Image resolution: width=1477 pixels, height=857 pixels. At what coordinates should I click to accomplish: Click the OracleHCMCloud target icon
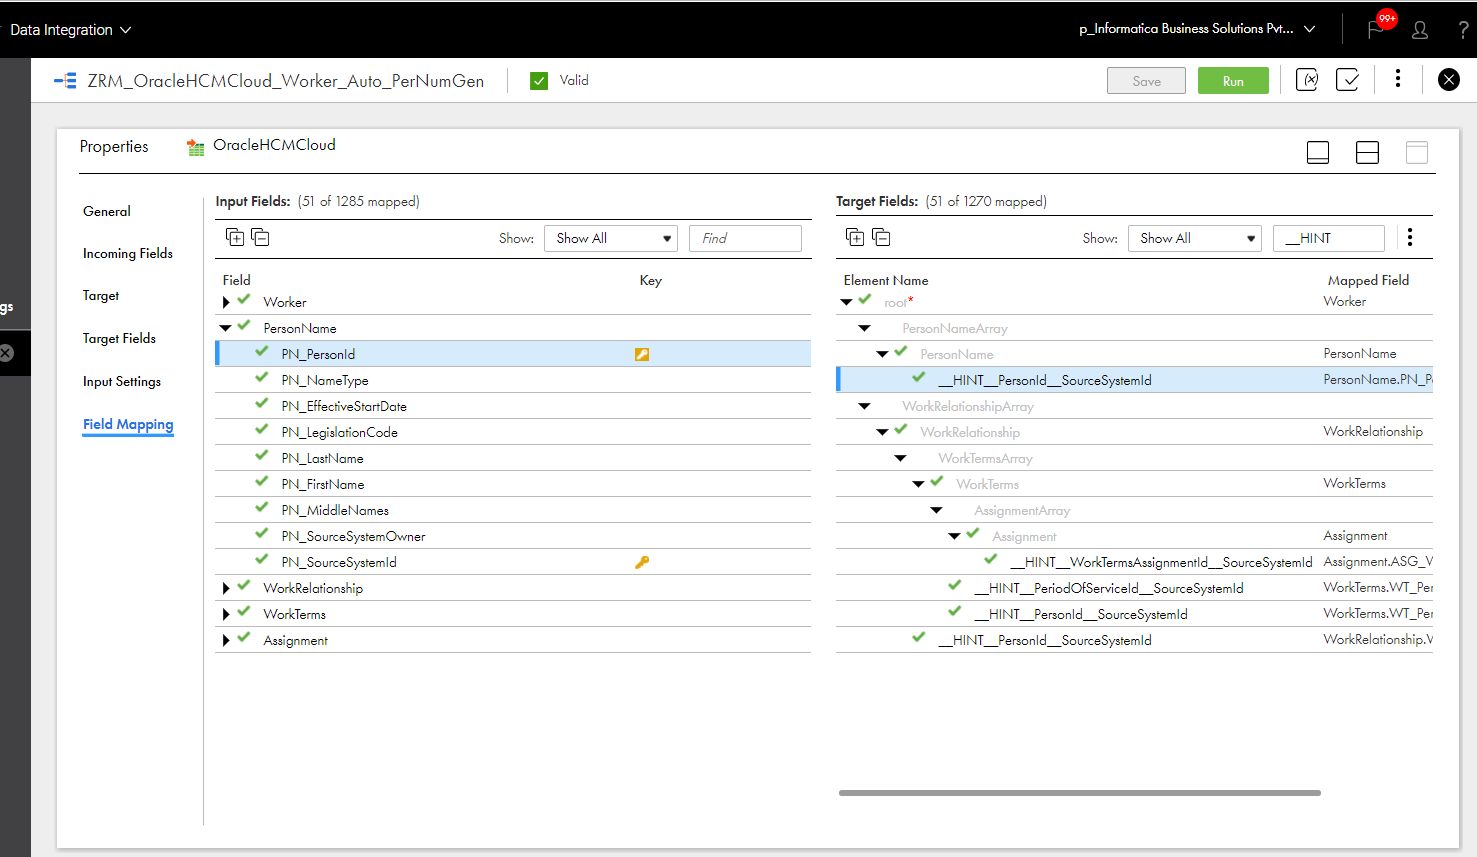(195, 147)
